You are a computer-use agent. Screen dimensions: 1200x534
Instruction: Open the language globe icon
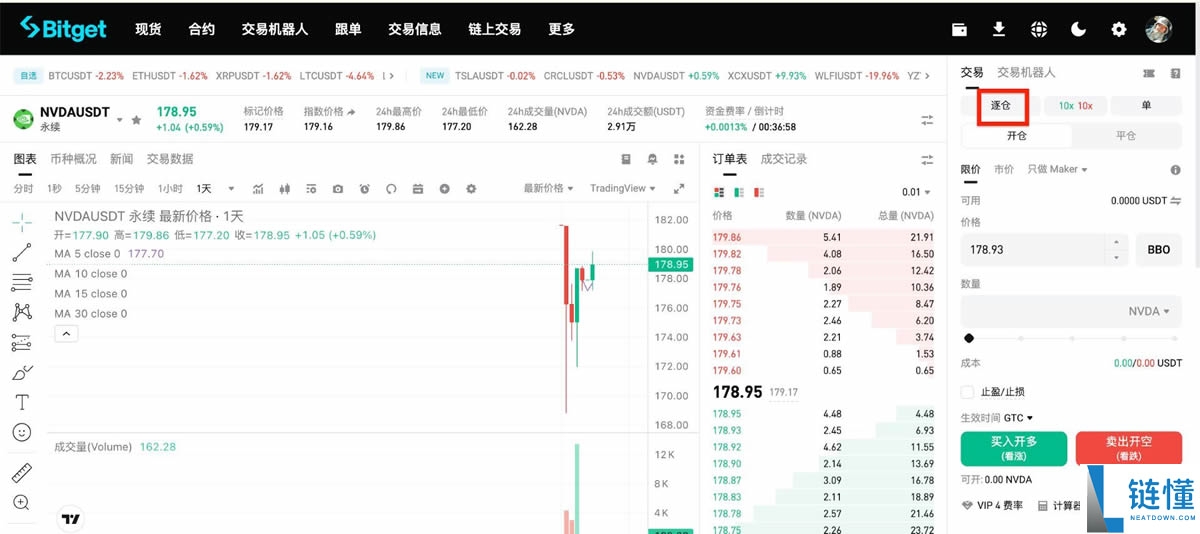pos(1039,29)
